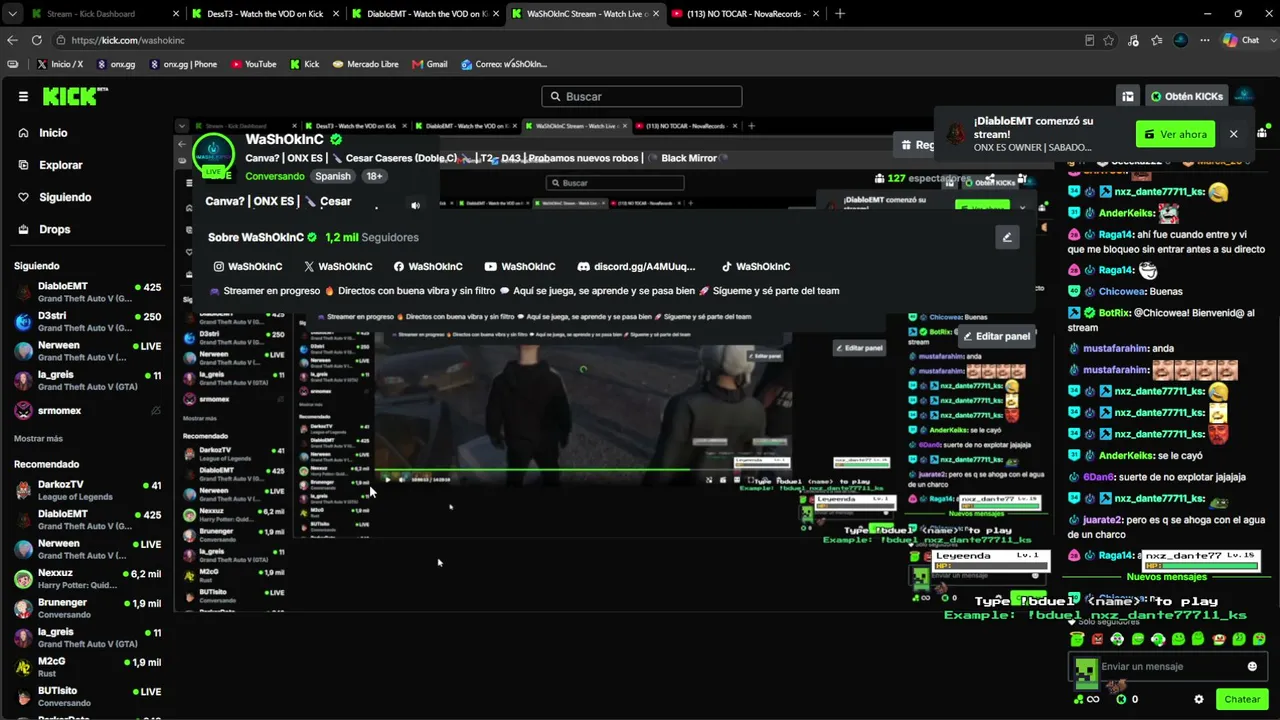Bookmark this page with the star icon

[1109, 40]
